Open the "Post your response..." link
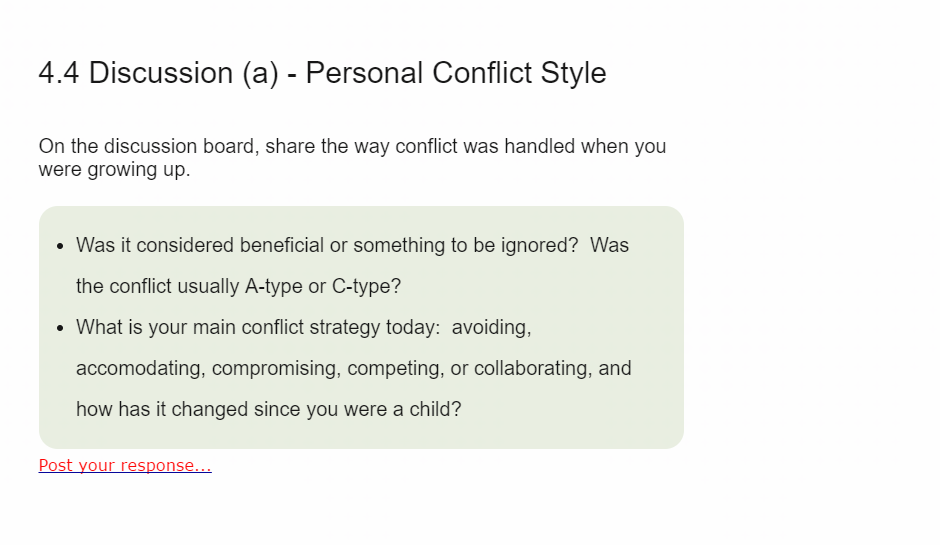940x545 pixels. click(125, 465)
